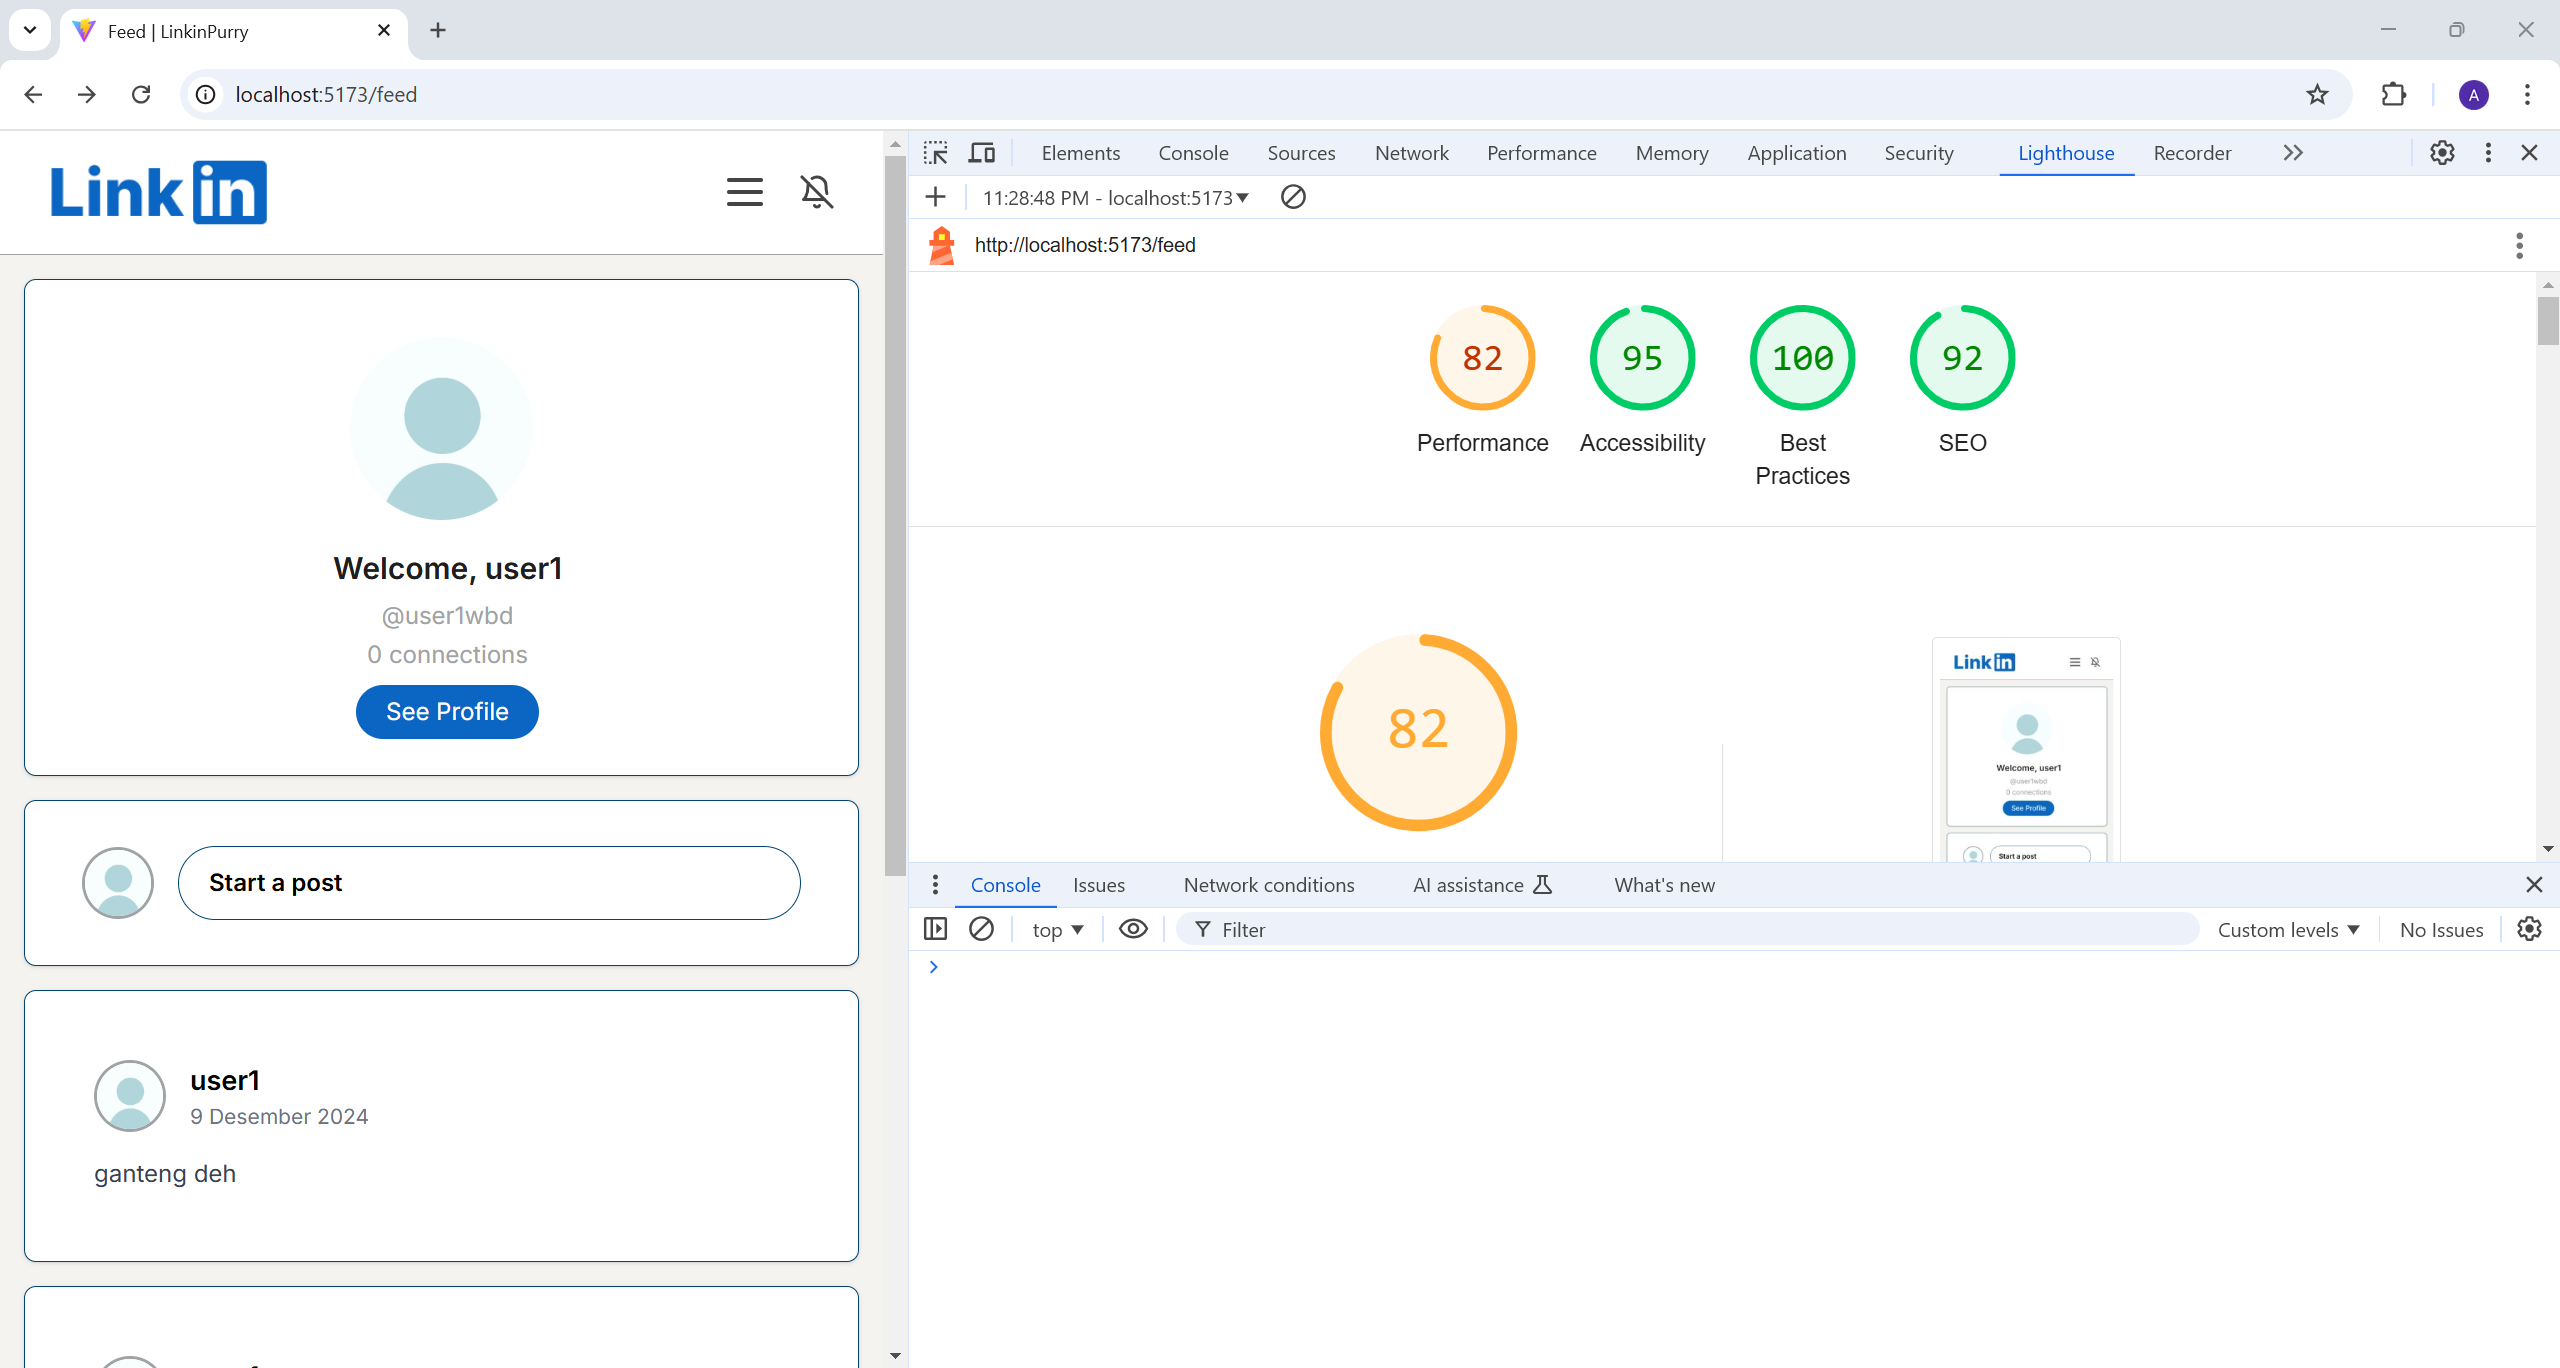Click the Lighthouse lighthouse logo icon

[x=941, y=245]
